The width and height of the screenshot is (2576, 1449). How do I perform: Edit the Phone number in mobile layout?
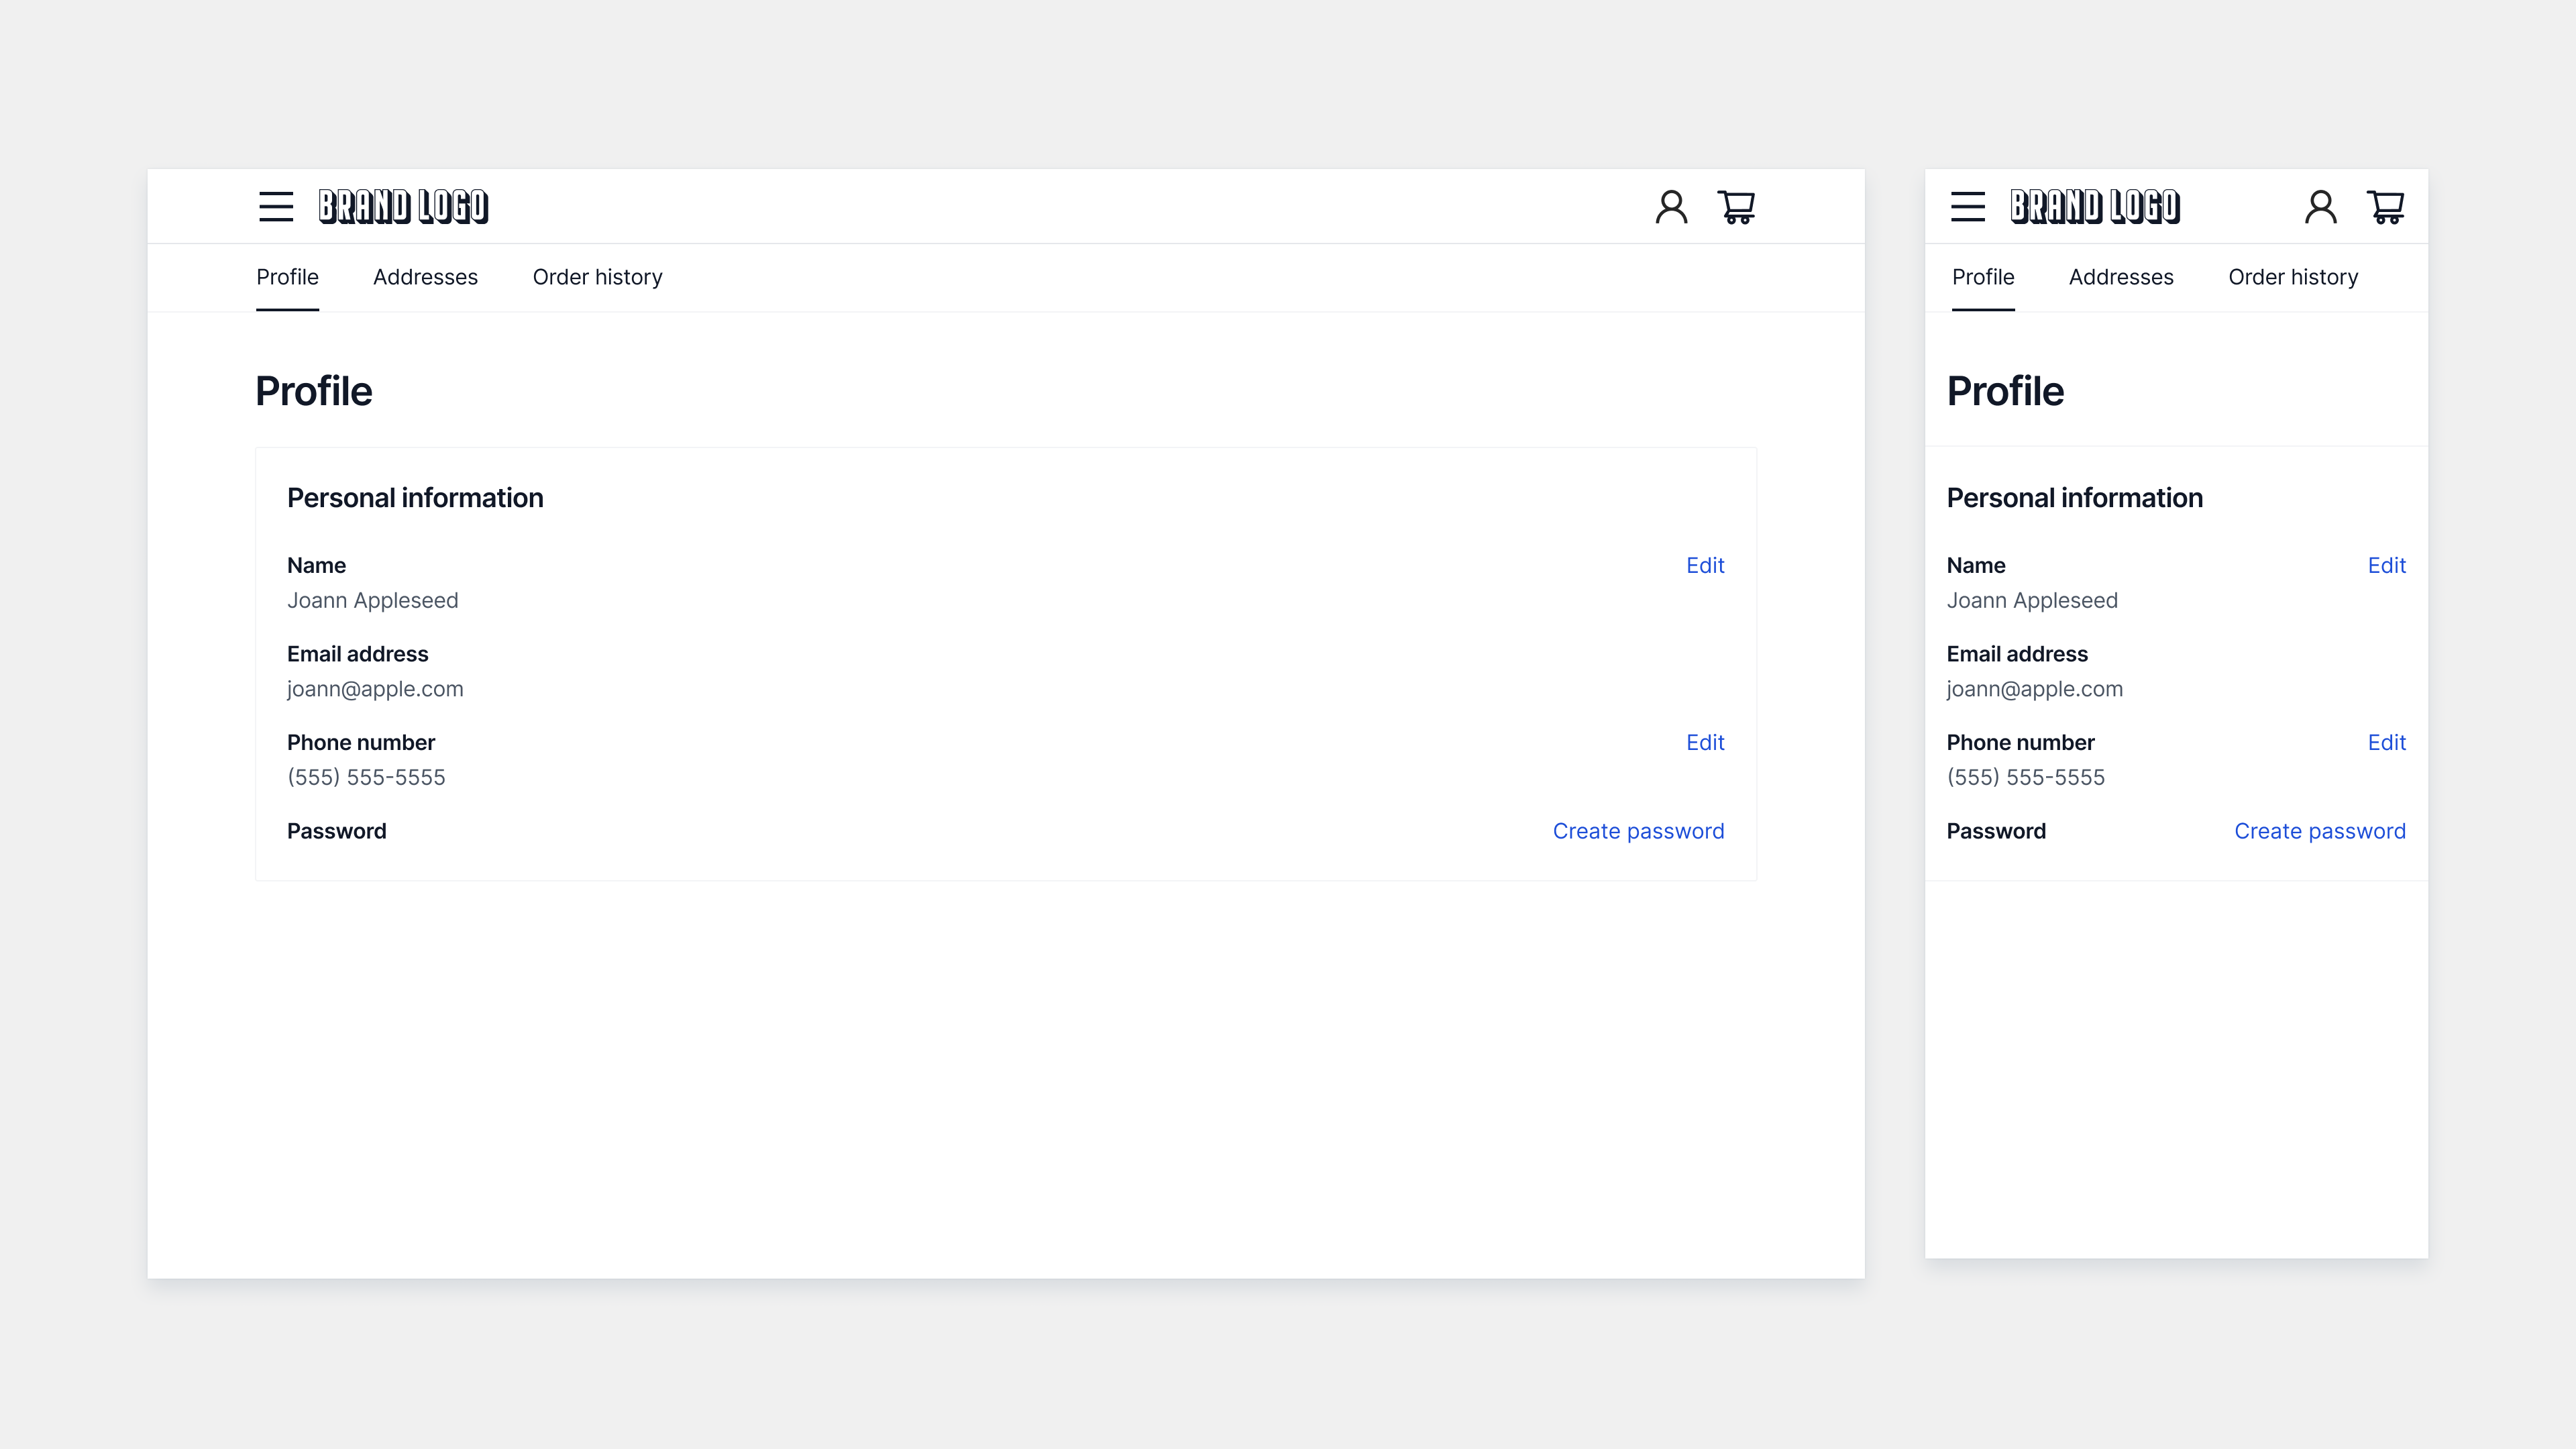[x=2386, y=743]
